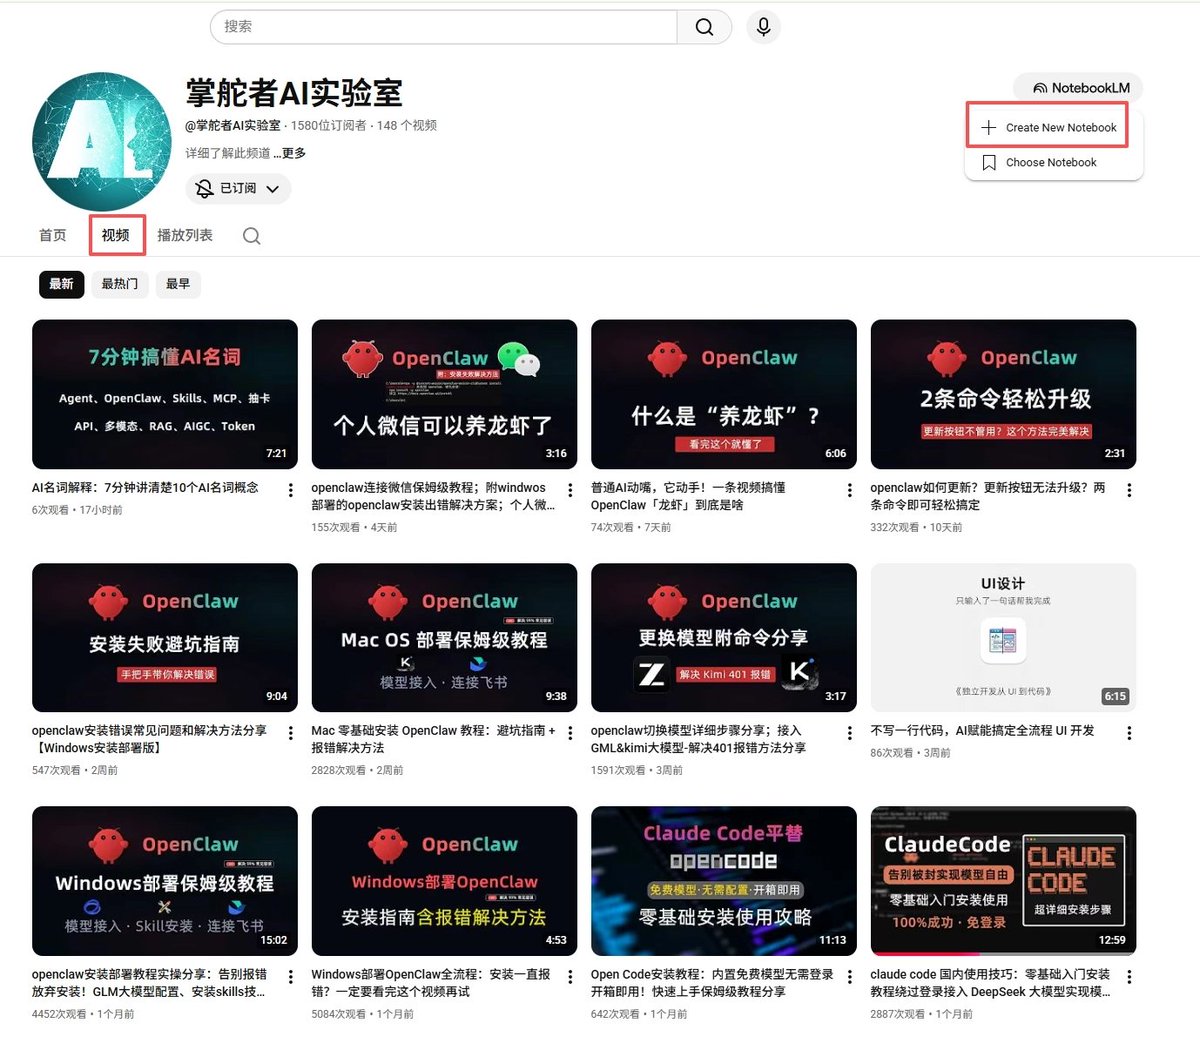This screenshot has width=1200, height=1050.
Task: Click into the 搜索 input field
Action: (x=444, y=27)
